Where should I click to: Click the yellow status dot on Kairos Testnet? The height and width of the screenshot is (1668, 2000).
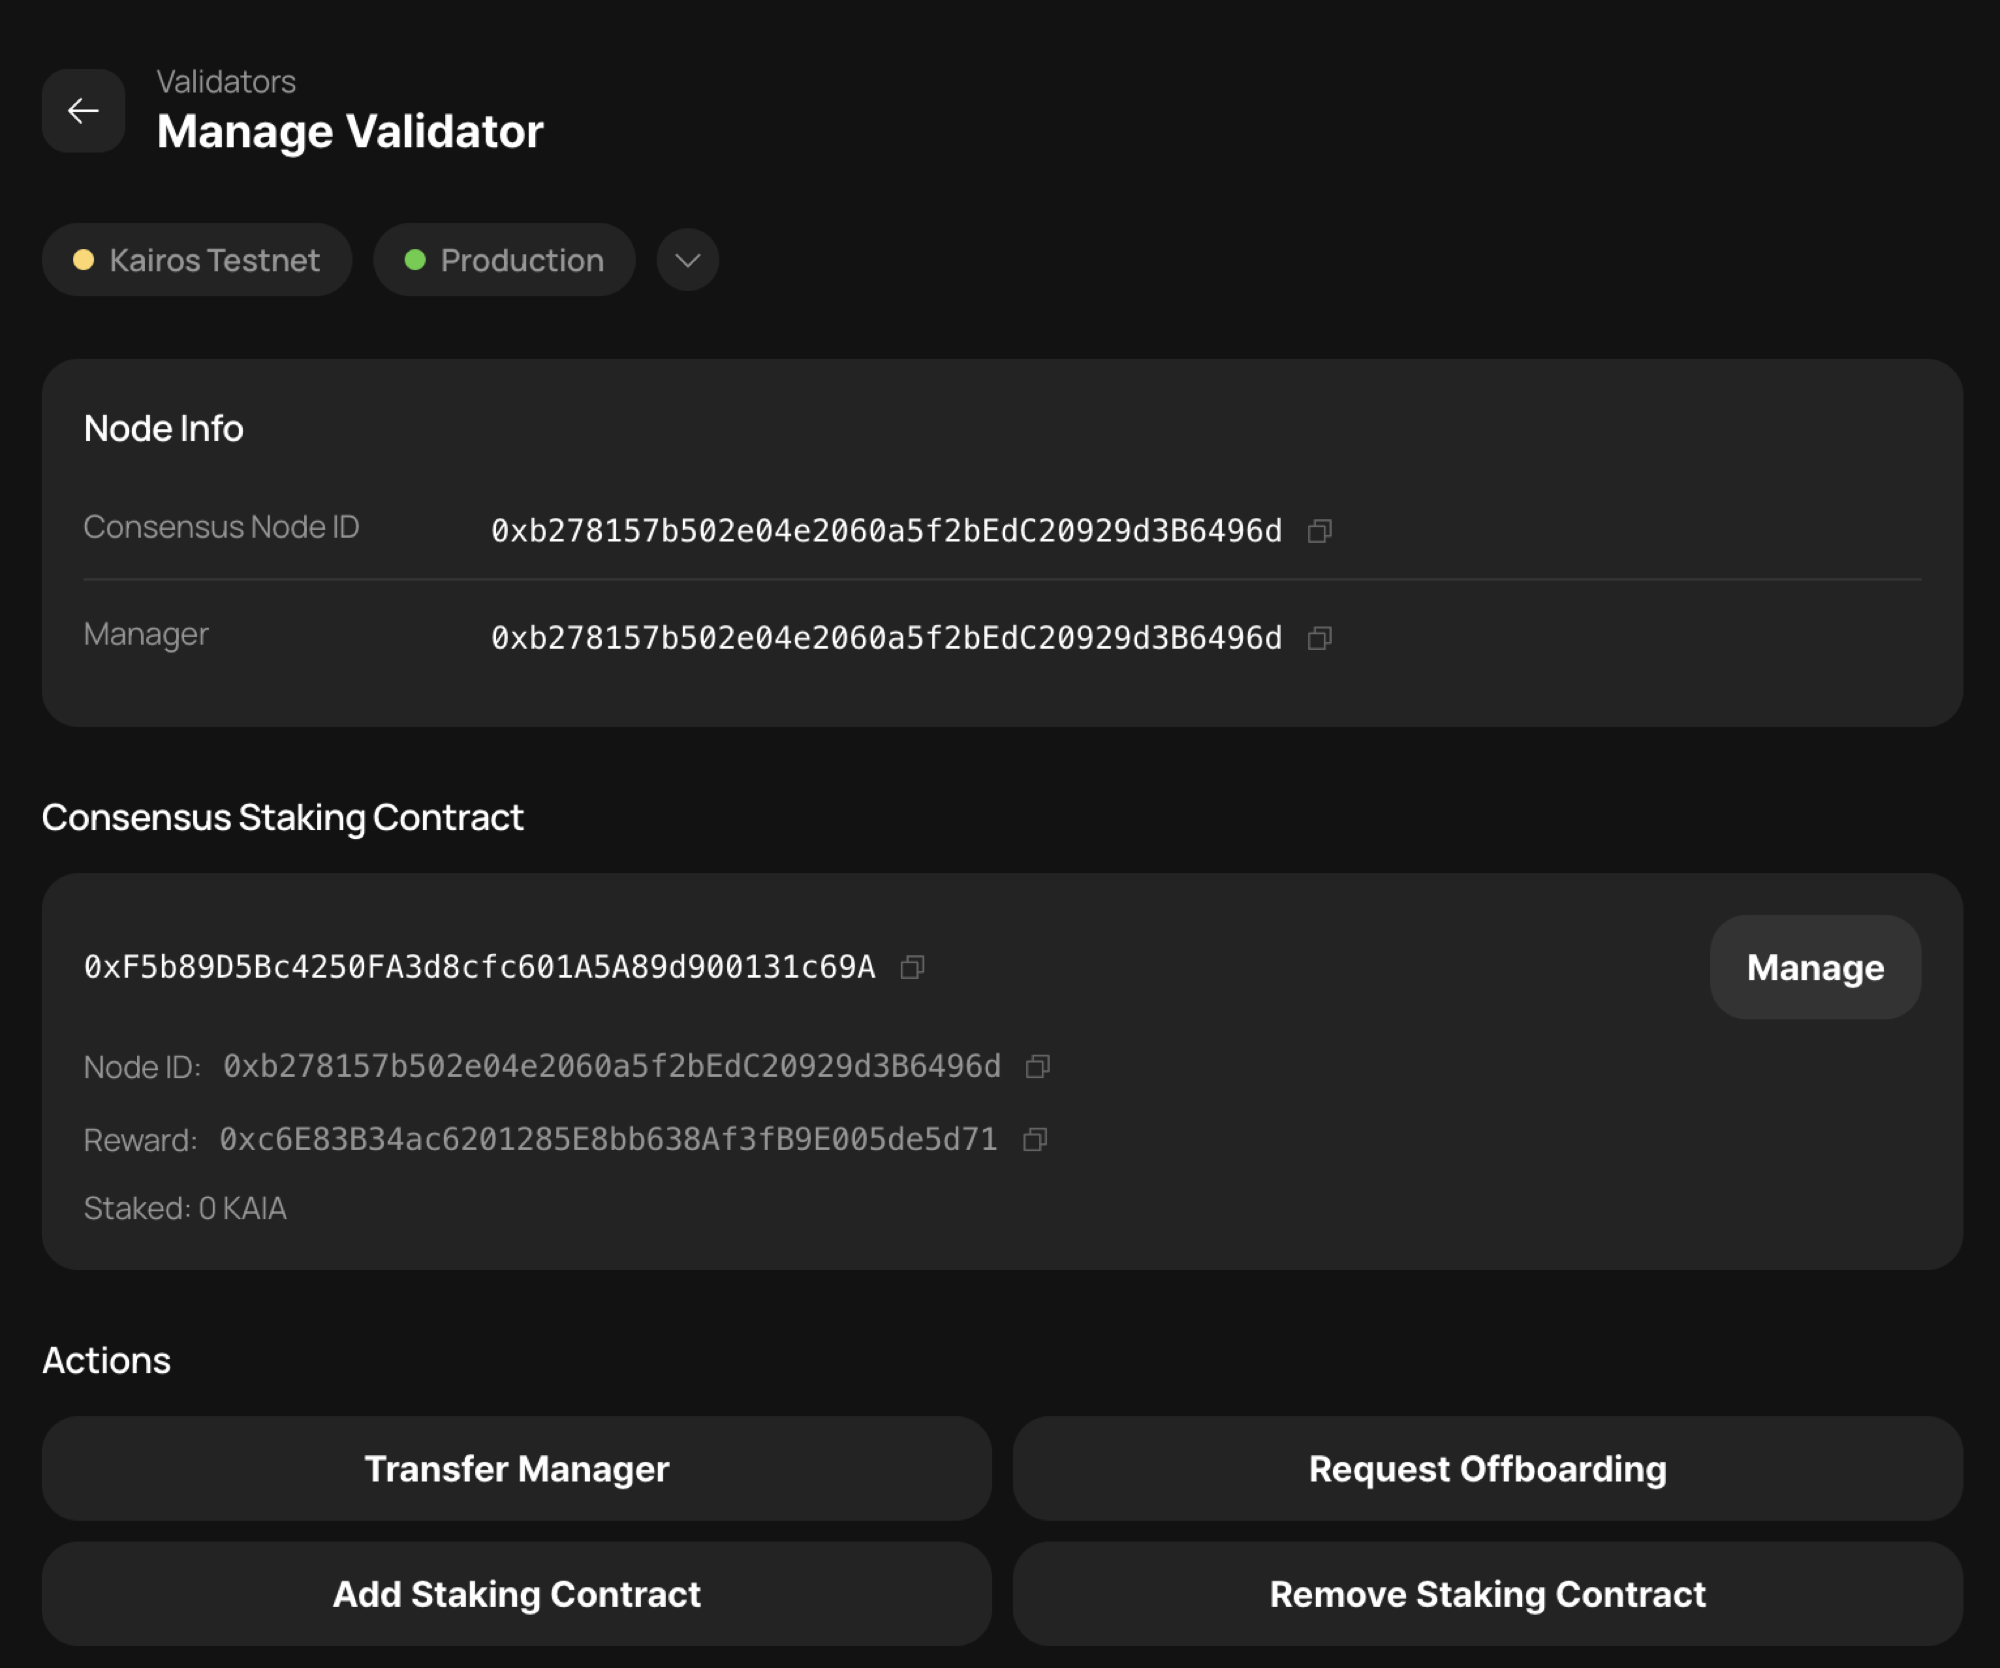pyautogui.click(x=84, y=259)
